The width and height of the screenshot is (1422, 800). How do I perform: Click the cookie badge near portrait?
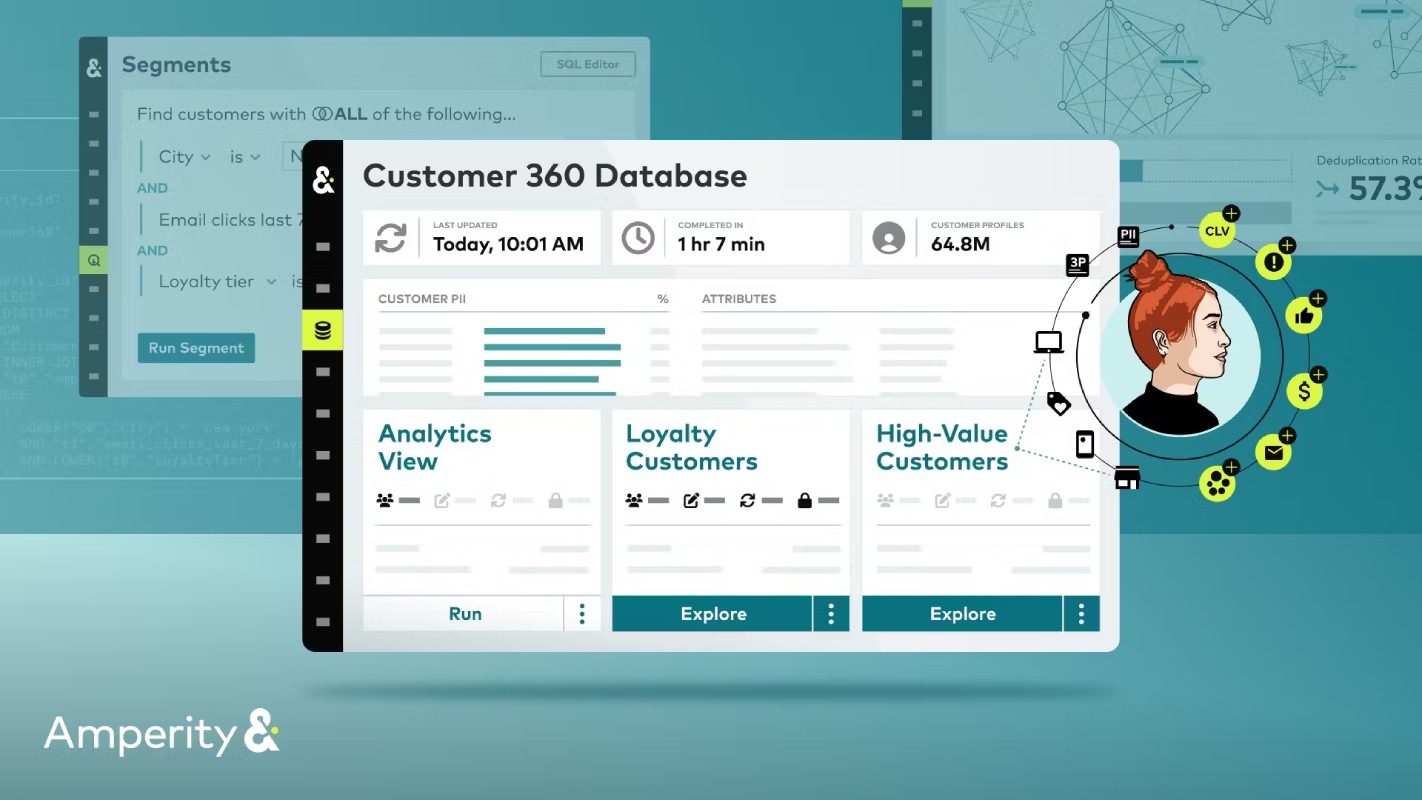[x=1217, y=484]
